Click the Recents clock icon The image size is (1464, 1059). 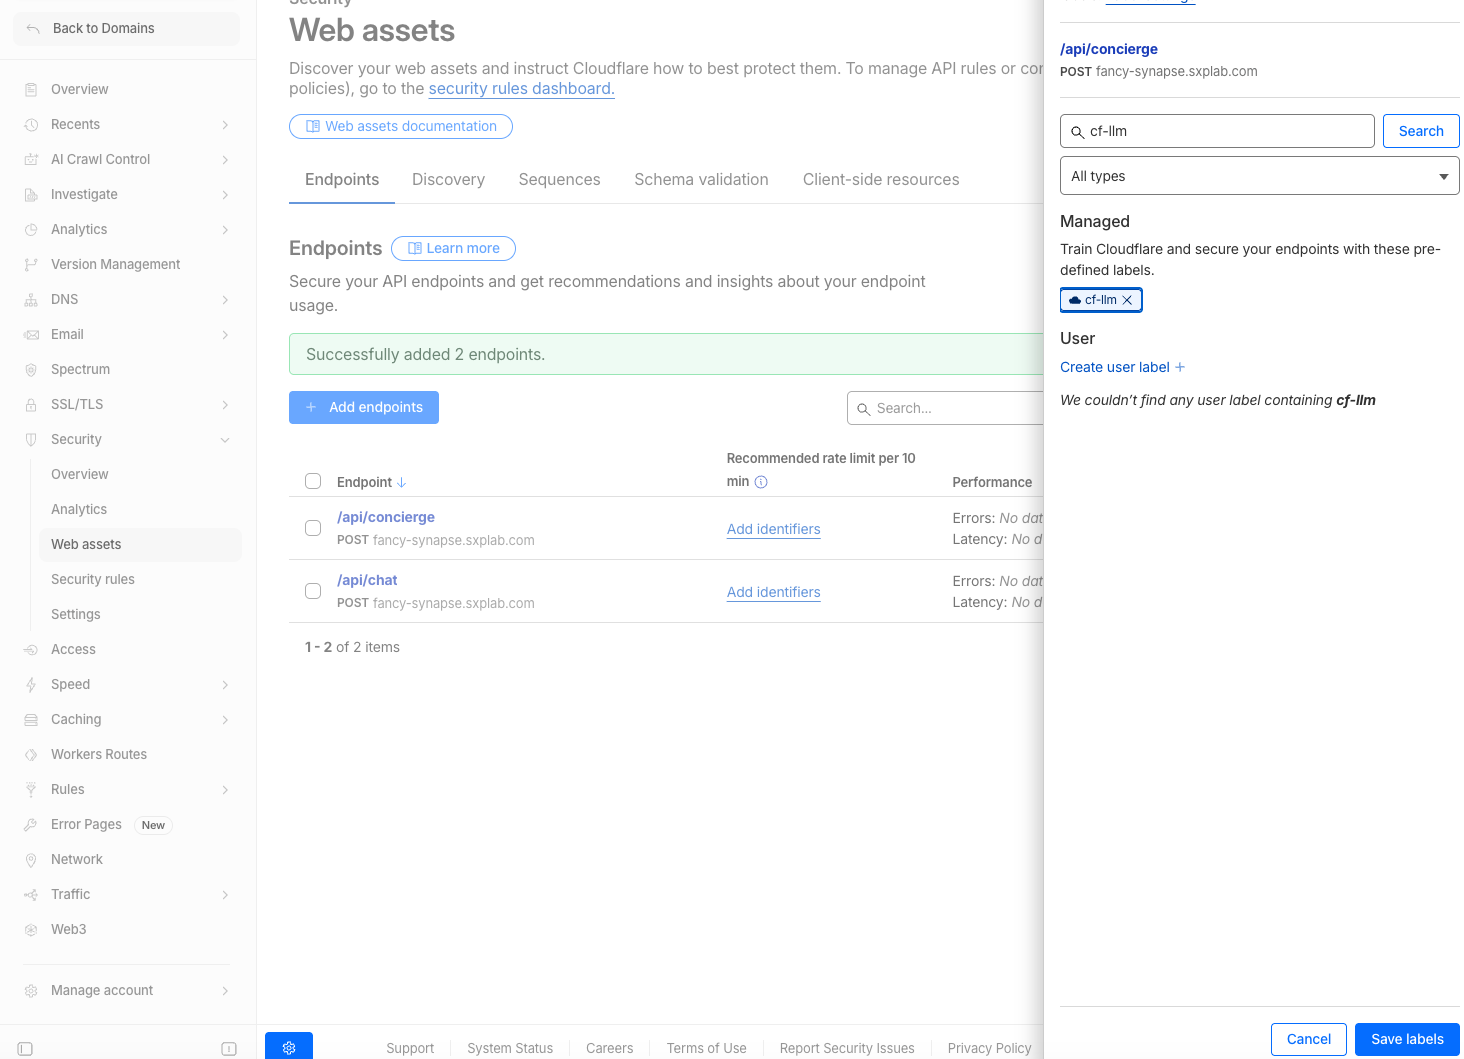[31, 124]
